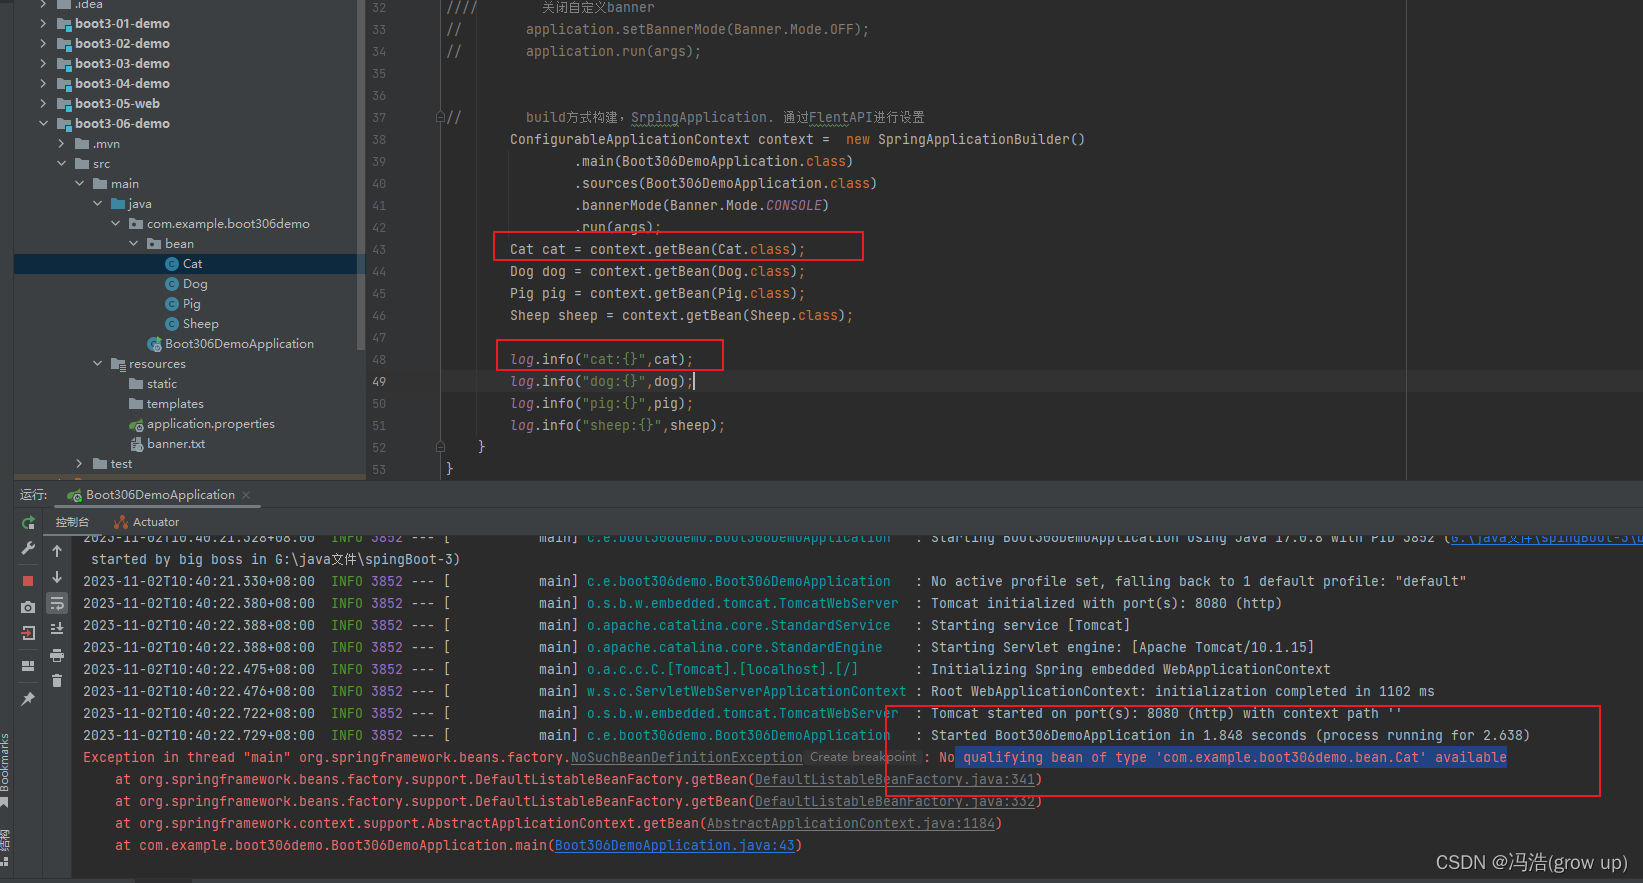The image size is (1643, 883).
Task: Open DefaultListableBeanFactory.java:341 stack link
Action: coord(895,779)
